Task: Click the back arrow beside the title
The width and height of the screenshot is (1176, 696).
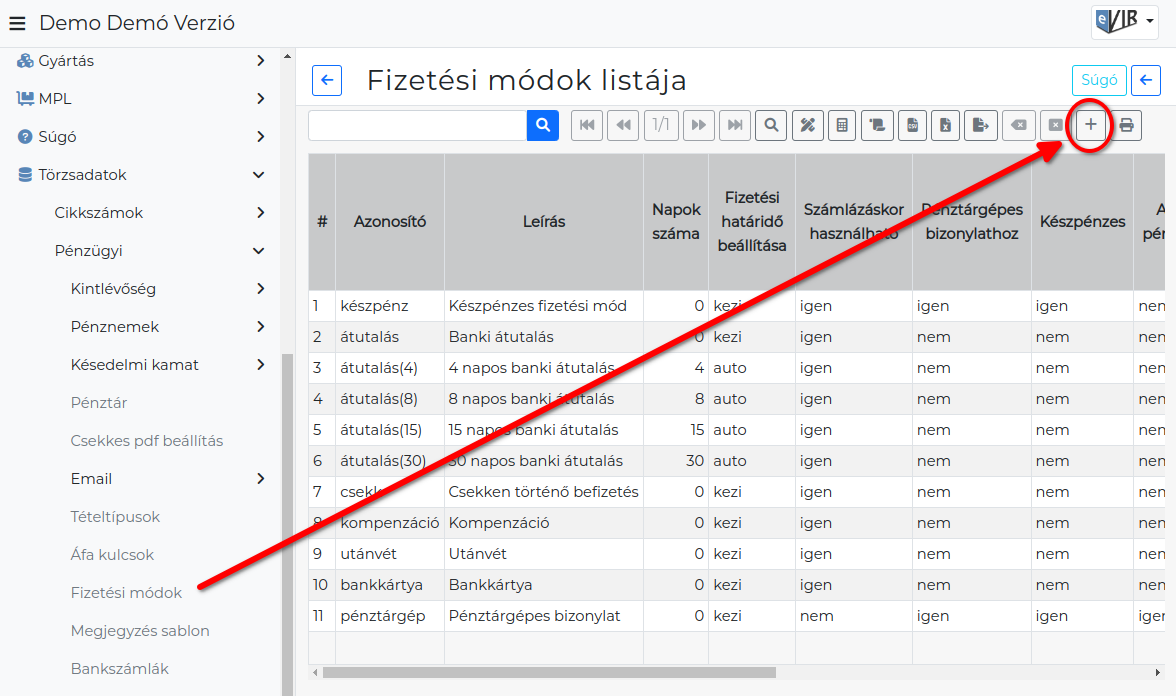Action: [x=327, y=80]
